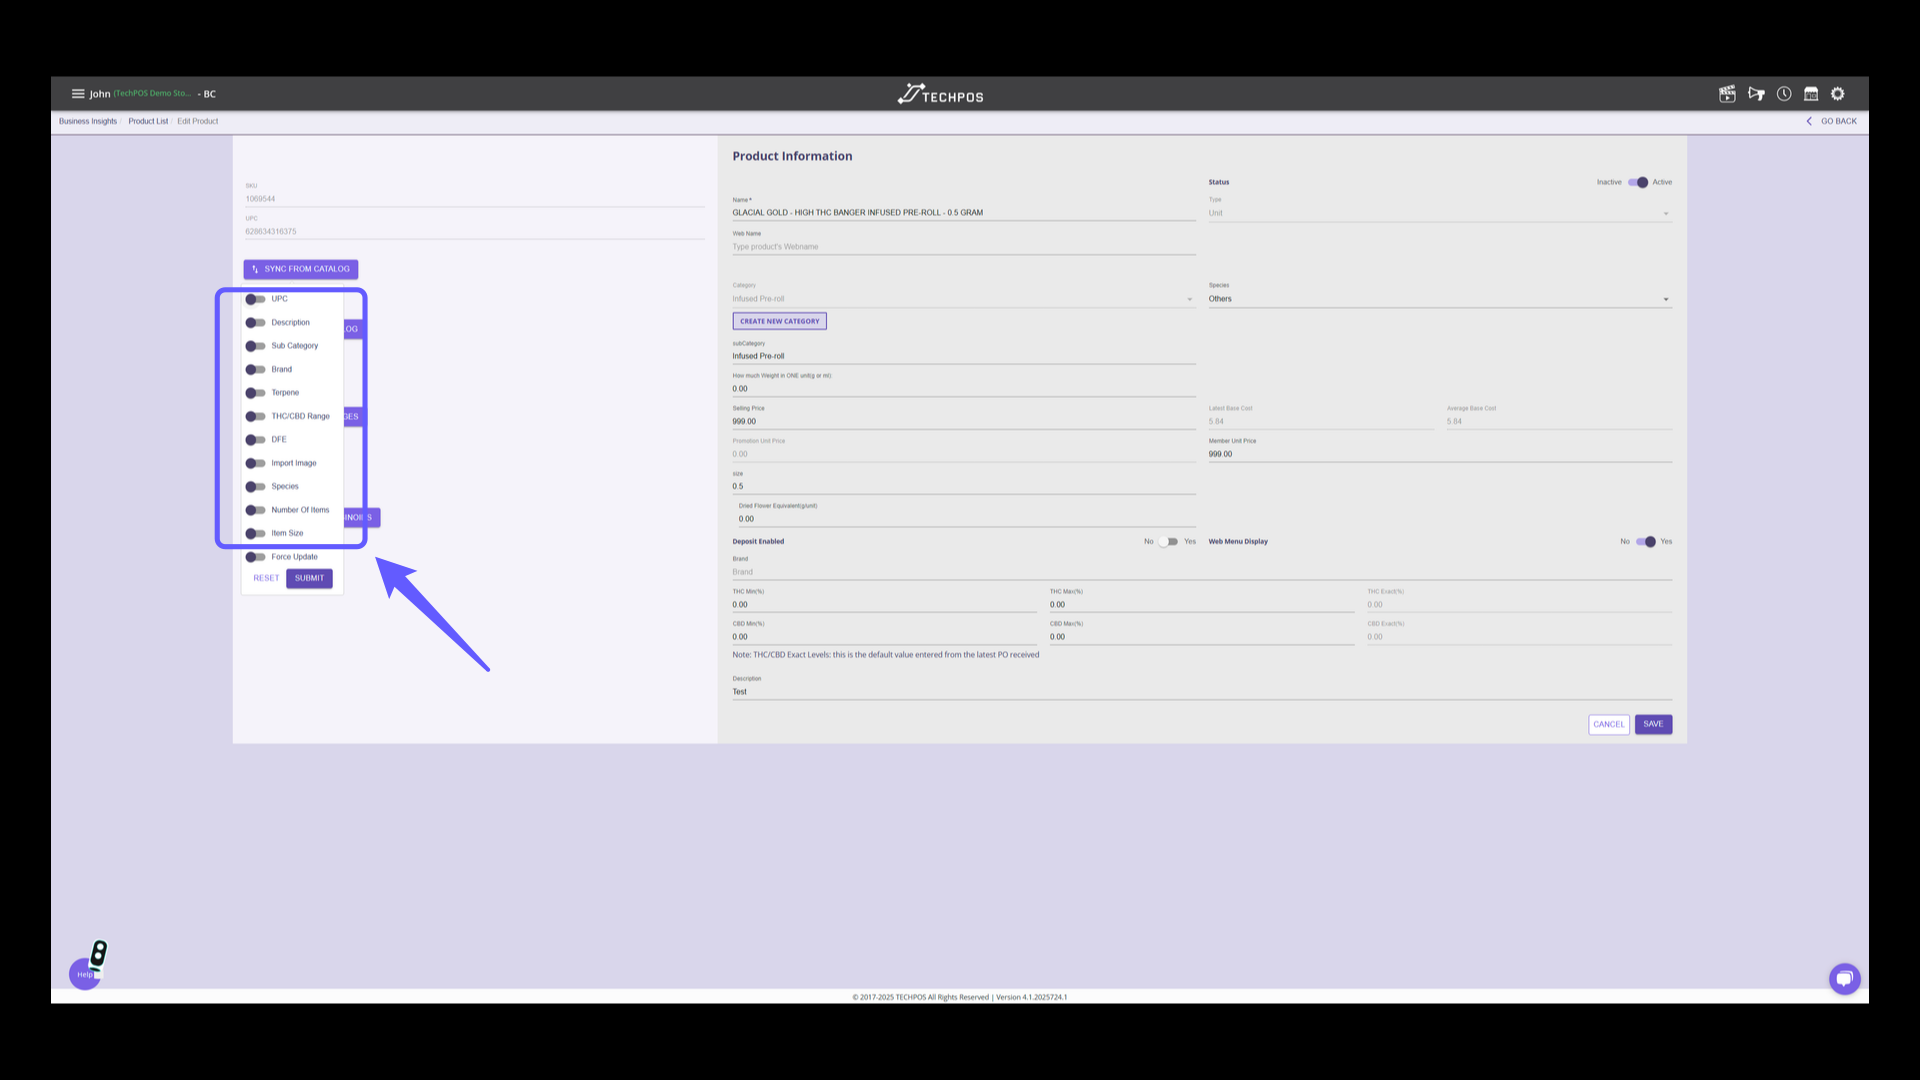This screenshot has width=1920, height=1080.
Task: Click the Web Name input field
Action: pos(963,247)
